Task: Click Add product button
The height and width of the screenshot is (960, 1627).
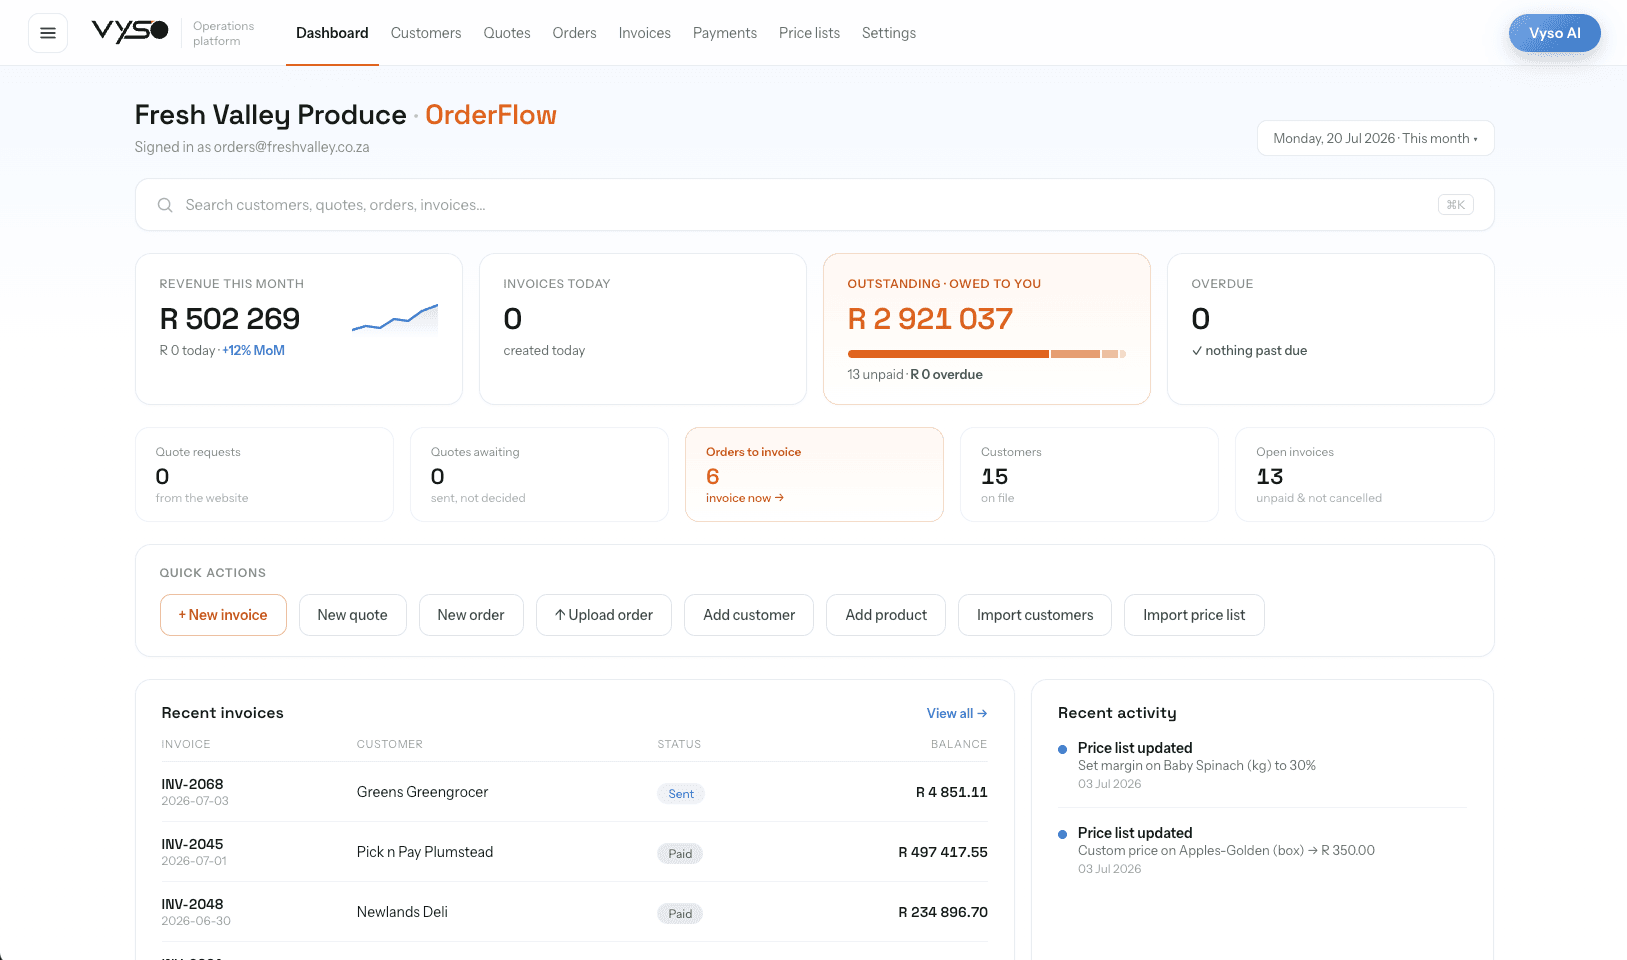Action: [x=886, y=615]
